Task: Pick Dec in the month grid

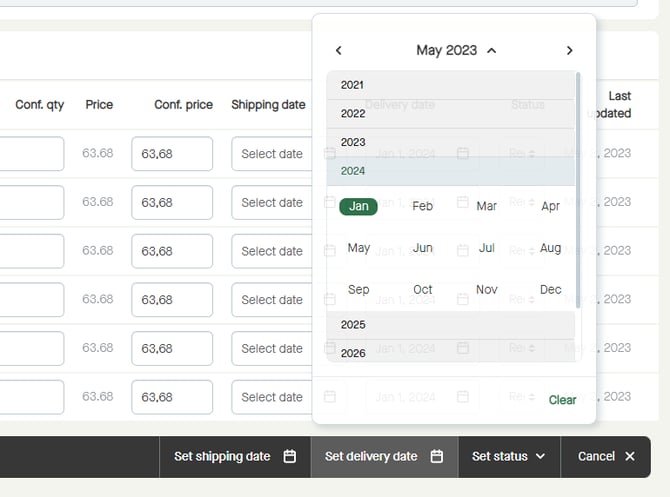Action: point(550,290)
